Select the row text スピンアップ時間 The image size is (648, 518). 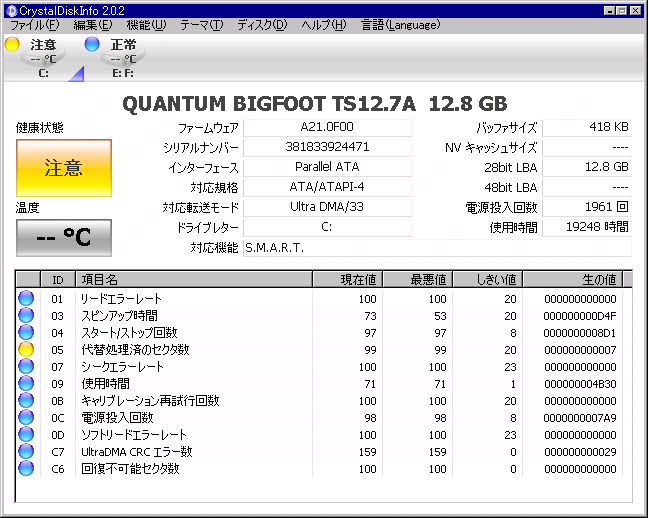[x=119, y=315]
